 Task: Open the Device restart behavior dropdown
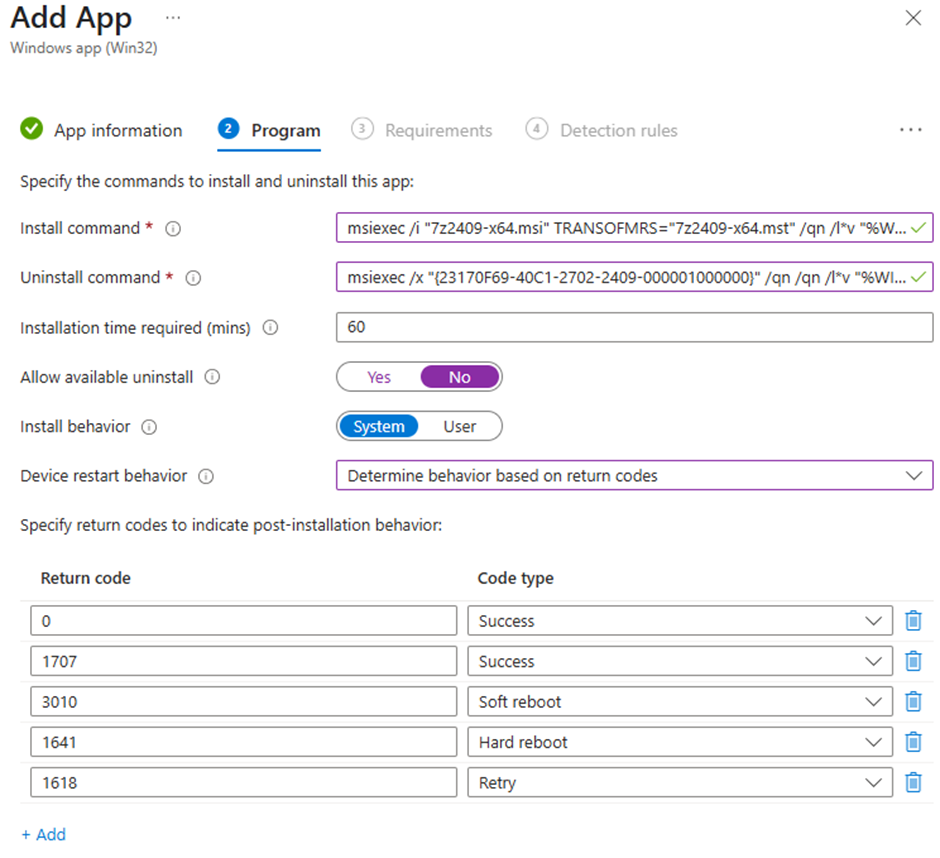[x=914, y=476]
